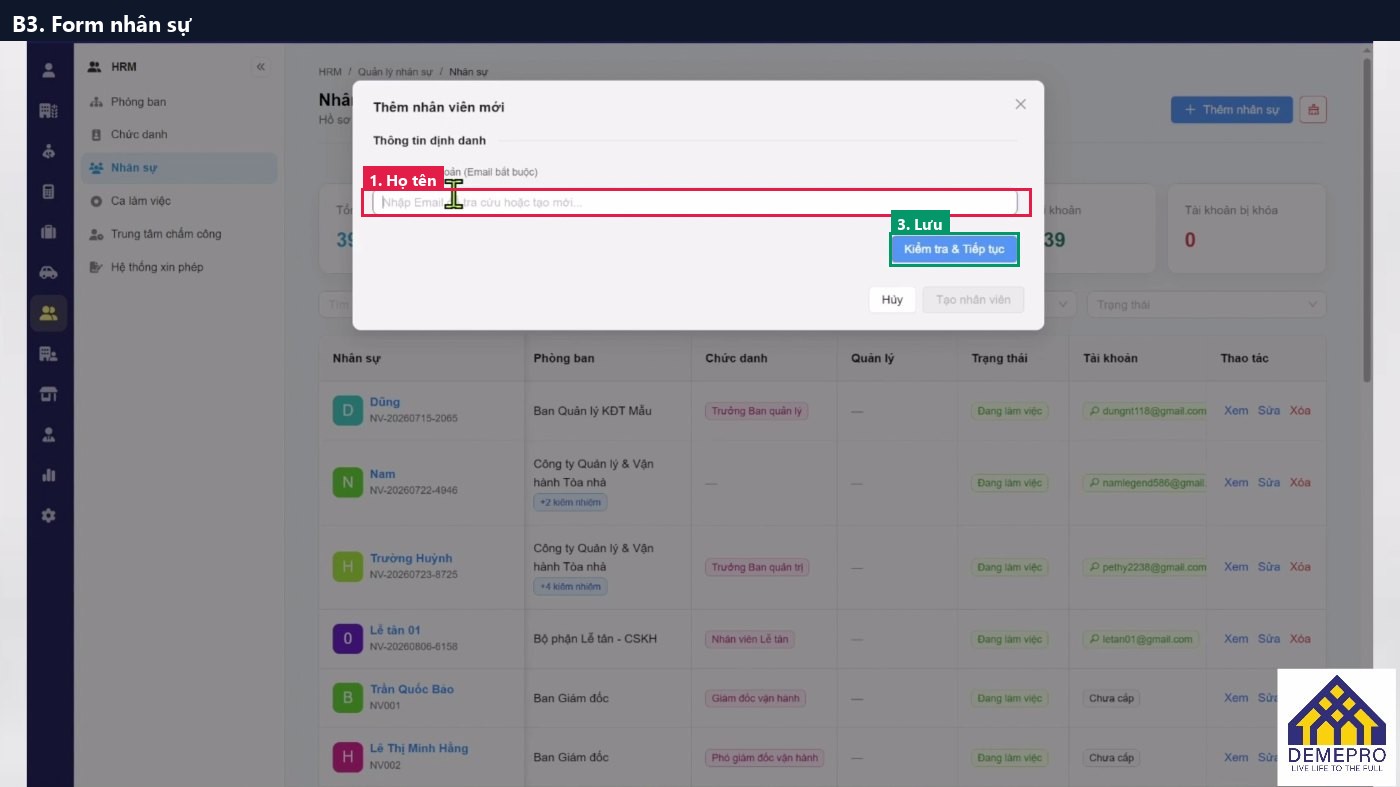Open the building module icon in the left rail
The width and height of the screenshot is (1400, 787).
[48, 110]
